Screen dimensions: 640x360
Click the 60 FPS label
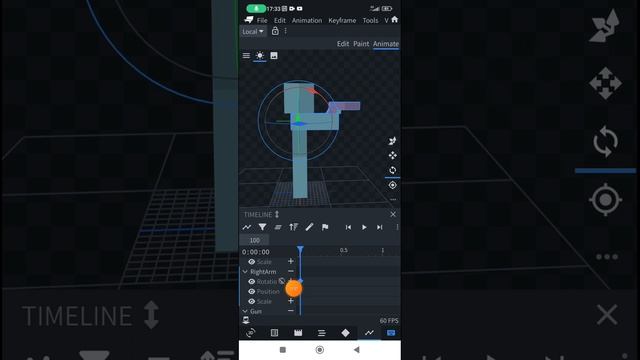click(389, 321)
